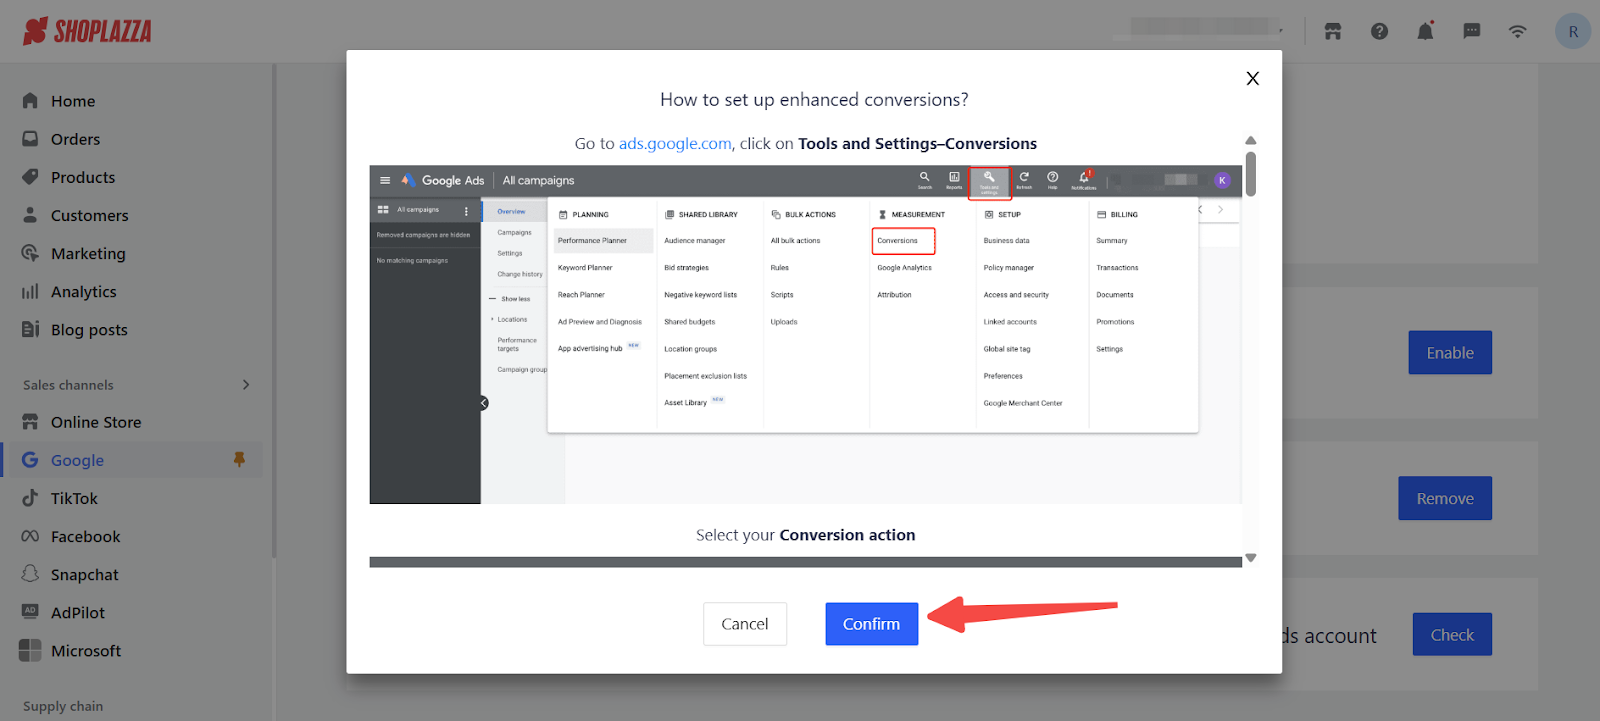Image resolution: width=1600 pixels, height=721 pixels.
Task: Click the 'Supply chain' section label
Action: pos(63,706)
